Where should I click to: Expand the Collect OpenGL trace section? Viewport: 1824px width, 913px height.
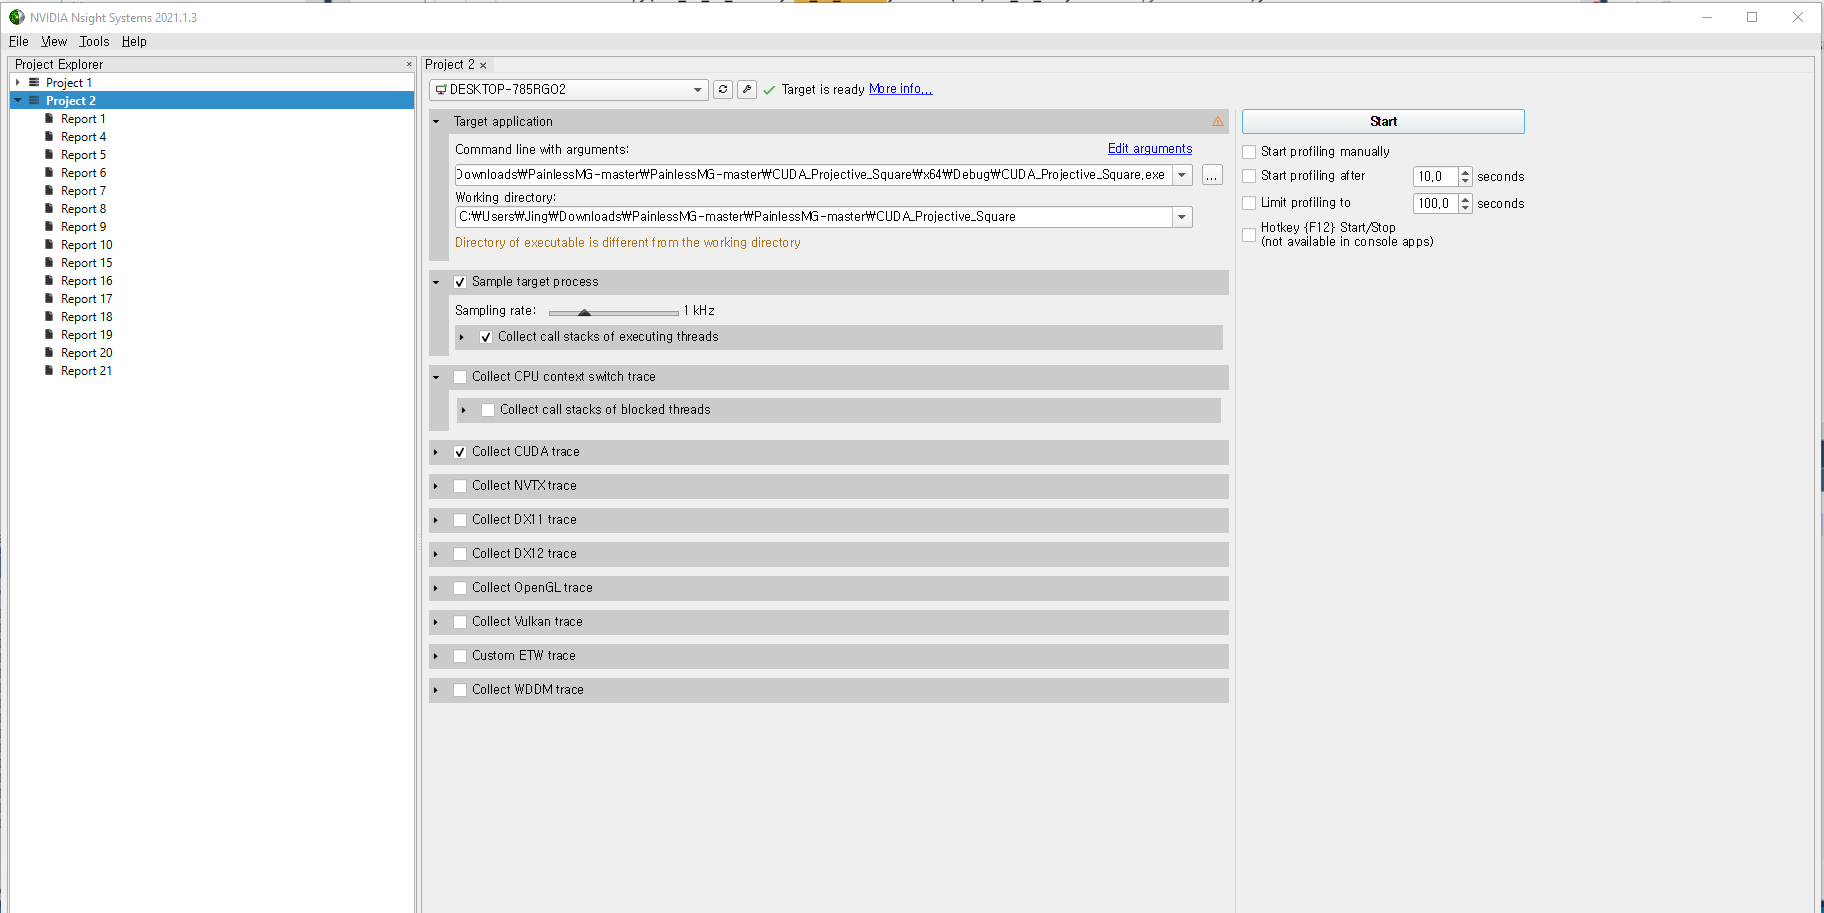click(436, 588)
